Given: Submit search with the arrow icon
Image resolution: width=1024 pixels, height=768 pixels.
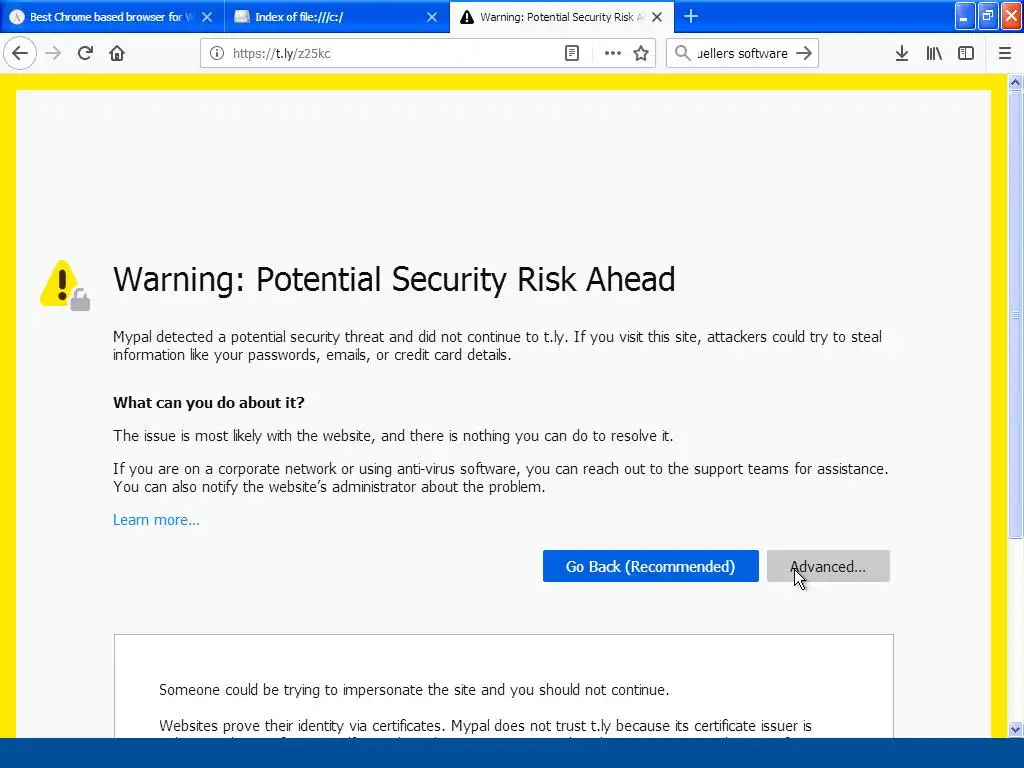Looking at the screenshot, I should pyautogui.click(x=805, y=53).
